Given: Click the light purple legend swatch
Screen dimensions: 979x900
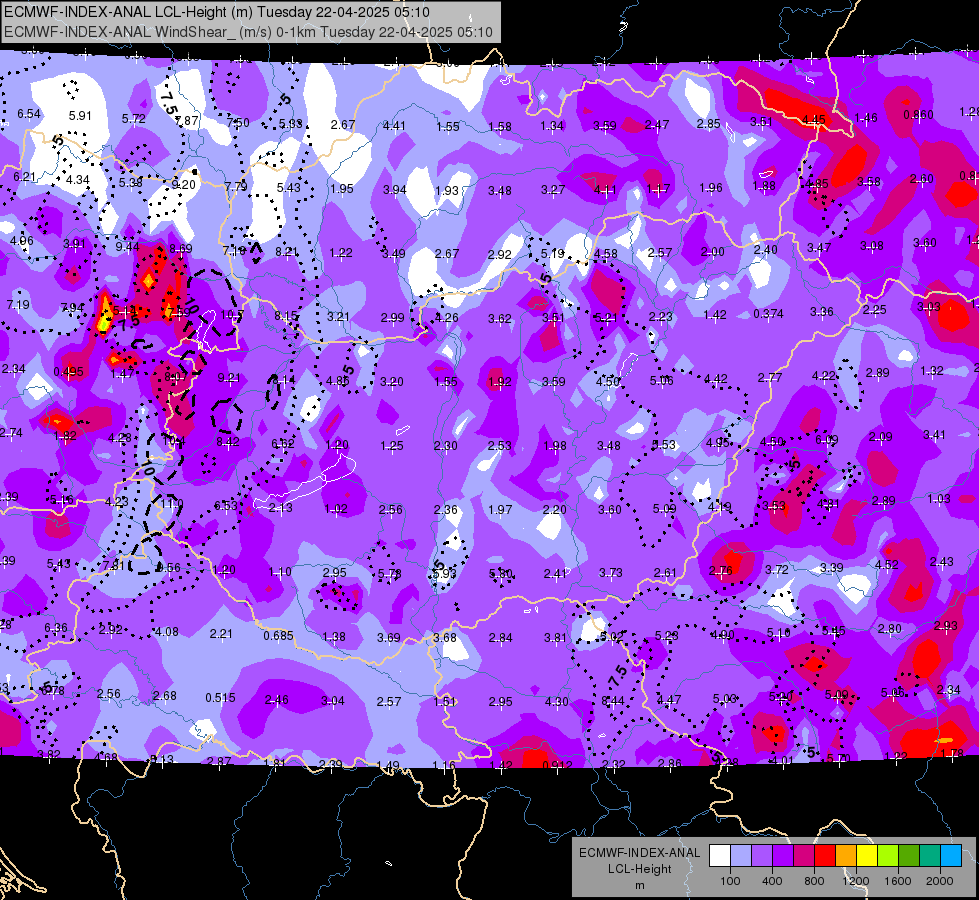Looking at the screenshot, I should coord(762,856).
